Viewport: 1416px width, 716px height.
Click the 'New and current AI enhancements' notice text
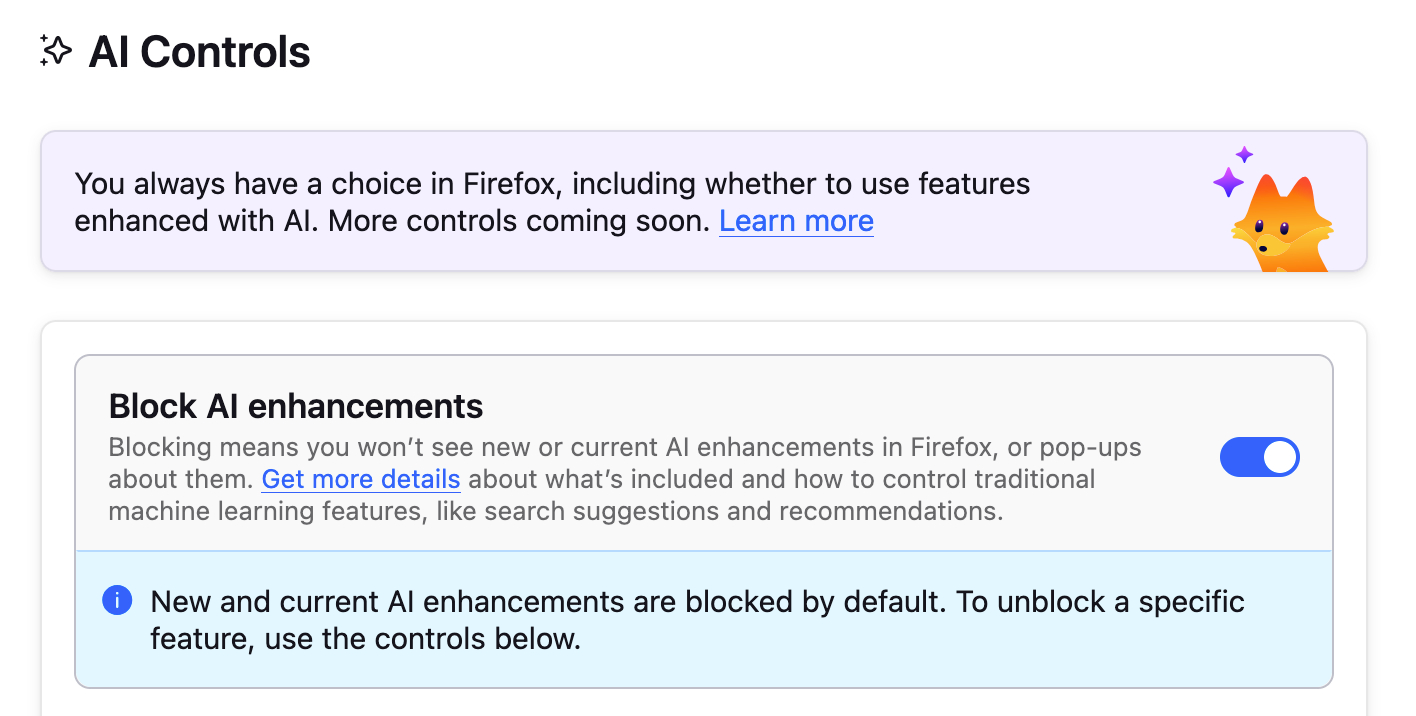point(500,602)
